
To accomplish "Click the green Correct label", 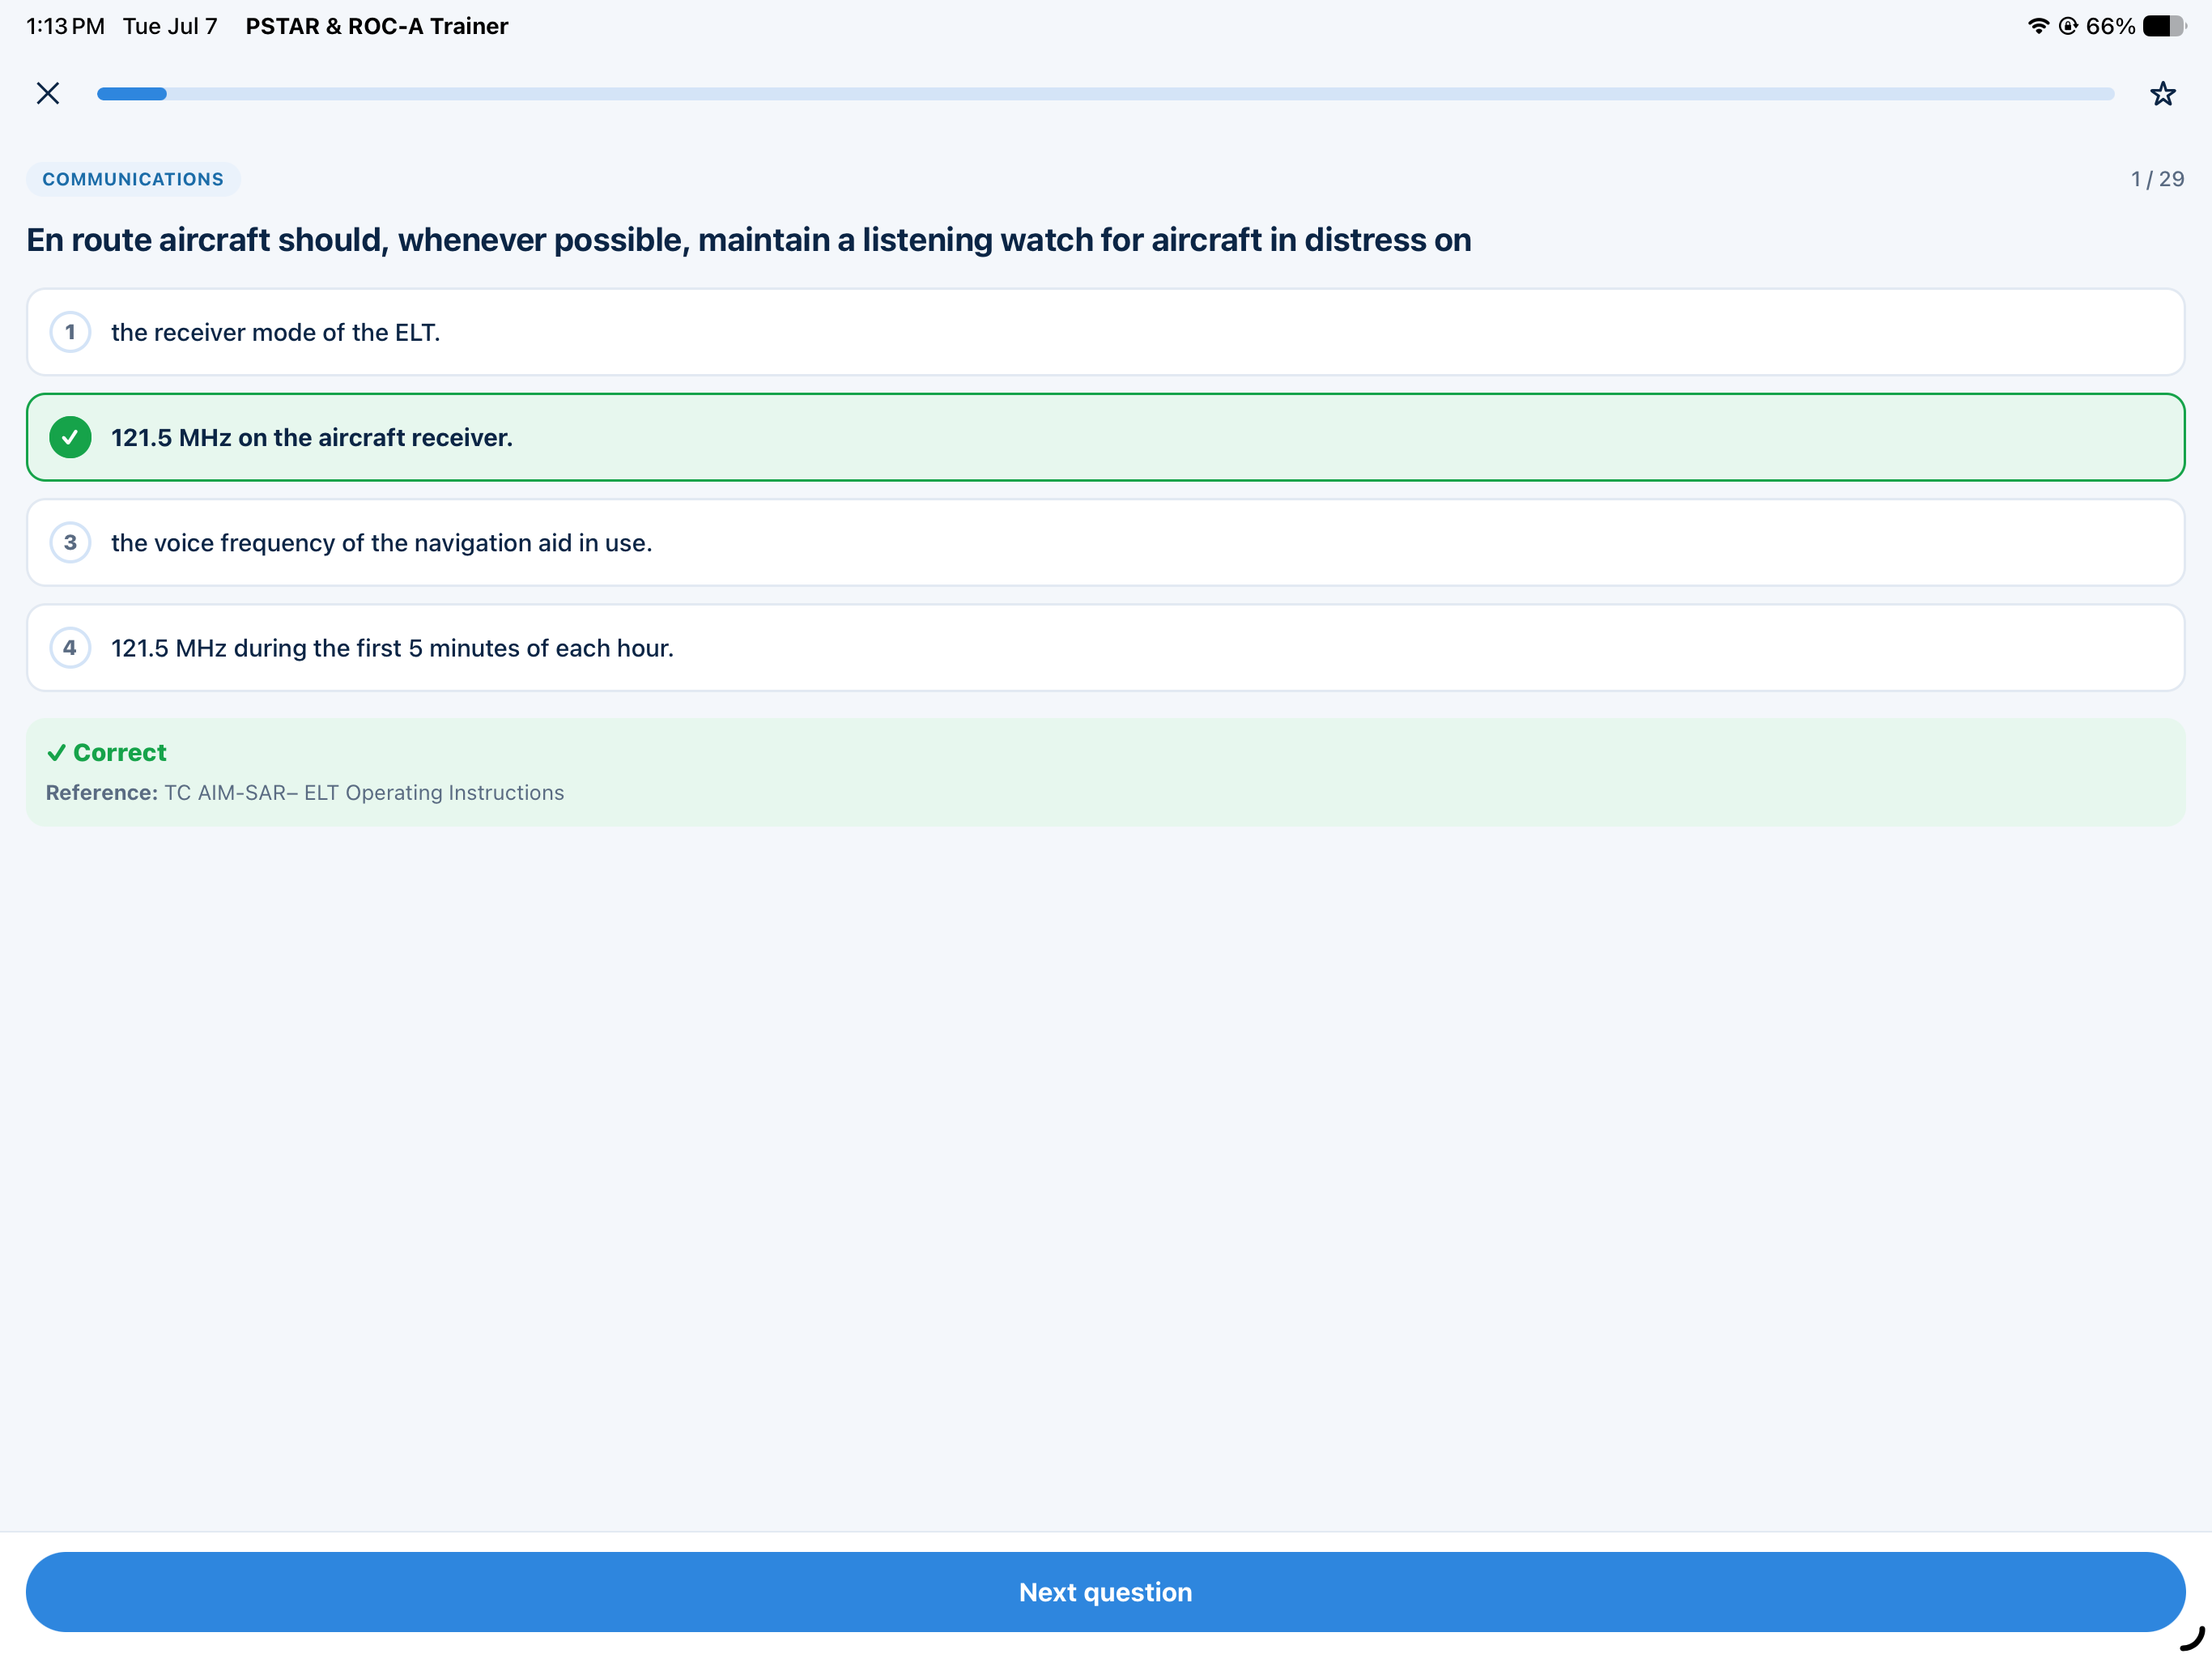I will click(107, 752).
